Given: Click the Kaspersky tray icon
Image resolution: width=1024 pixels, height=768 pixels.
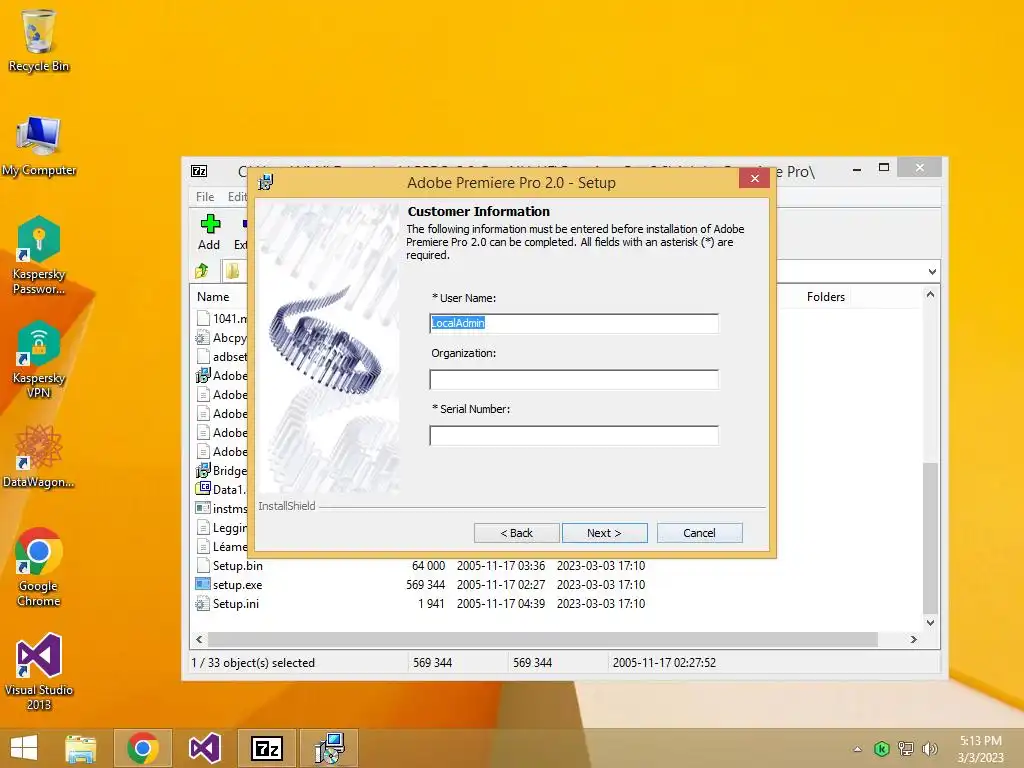Looking at the screenshot, I should pos(881,748).
